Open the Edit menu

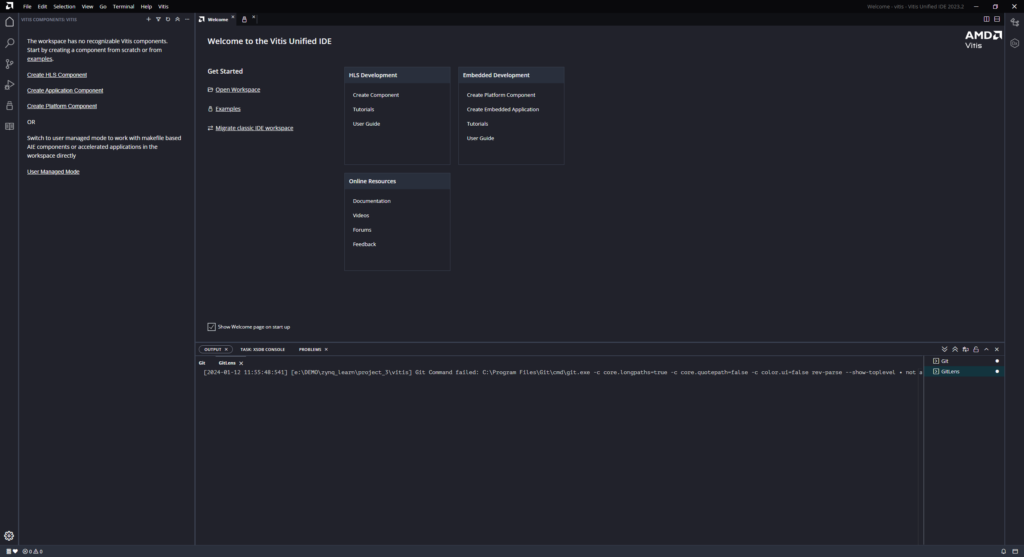[x=42, y=7]
